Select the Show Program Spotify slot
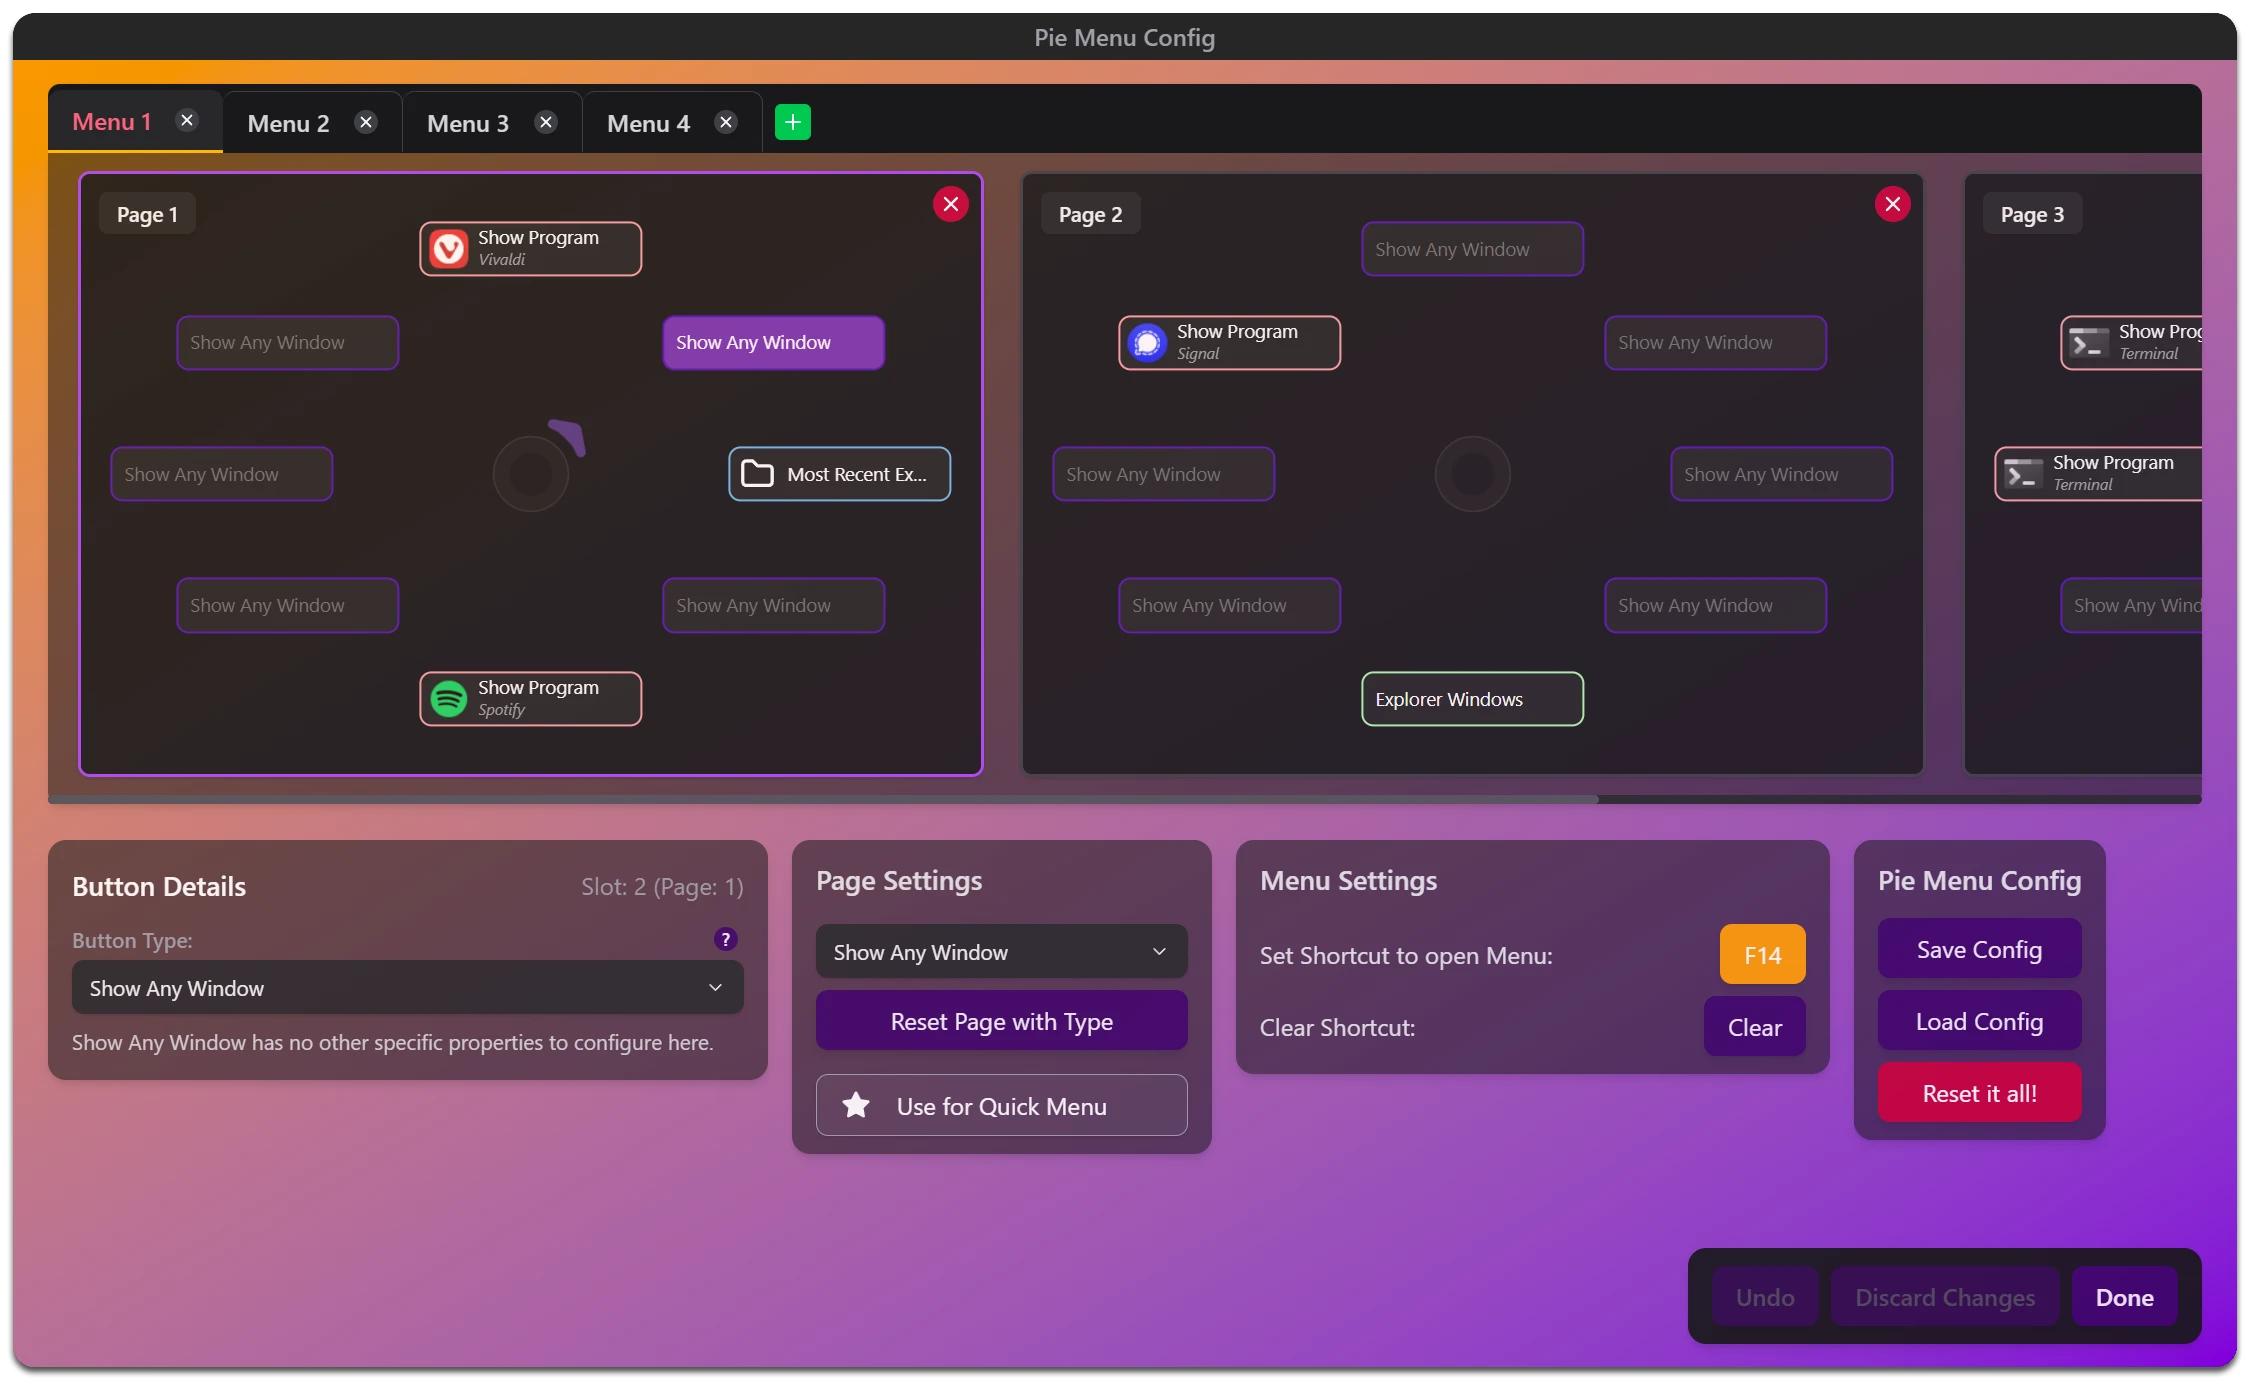 (530, 699)
